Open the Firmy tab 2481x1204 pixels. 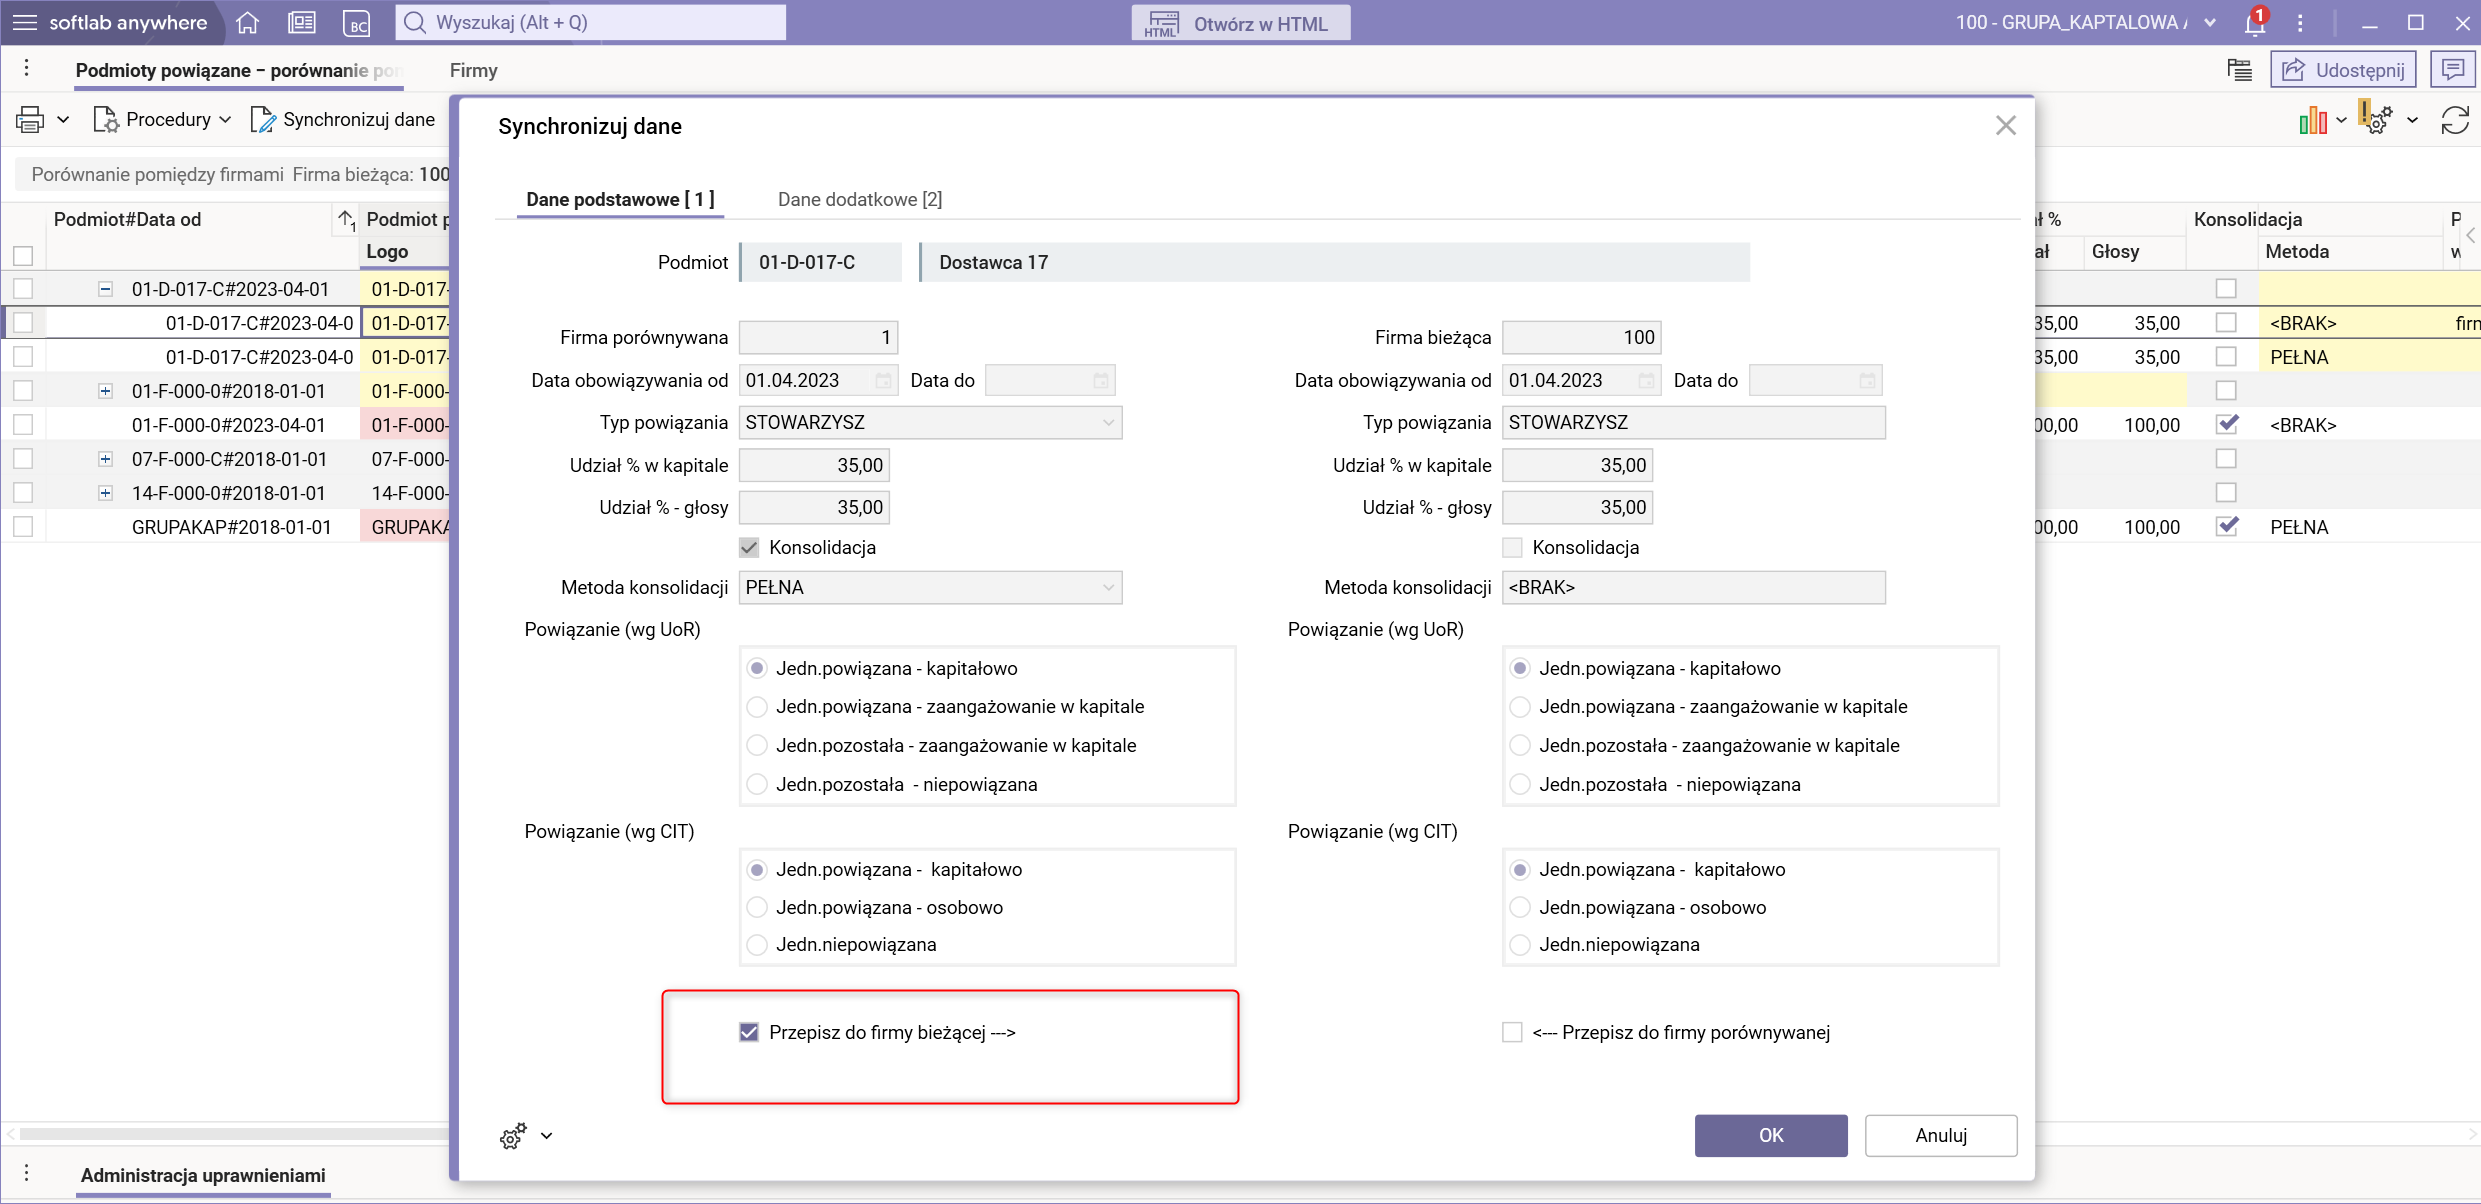pos(473,70)
